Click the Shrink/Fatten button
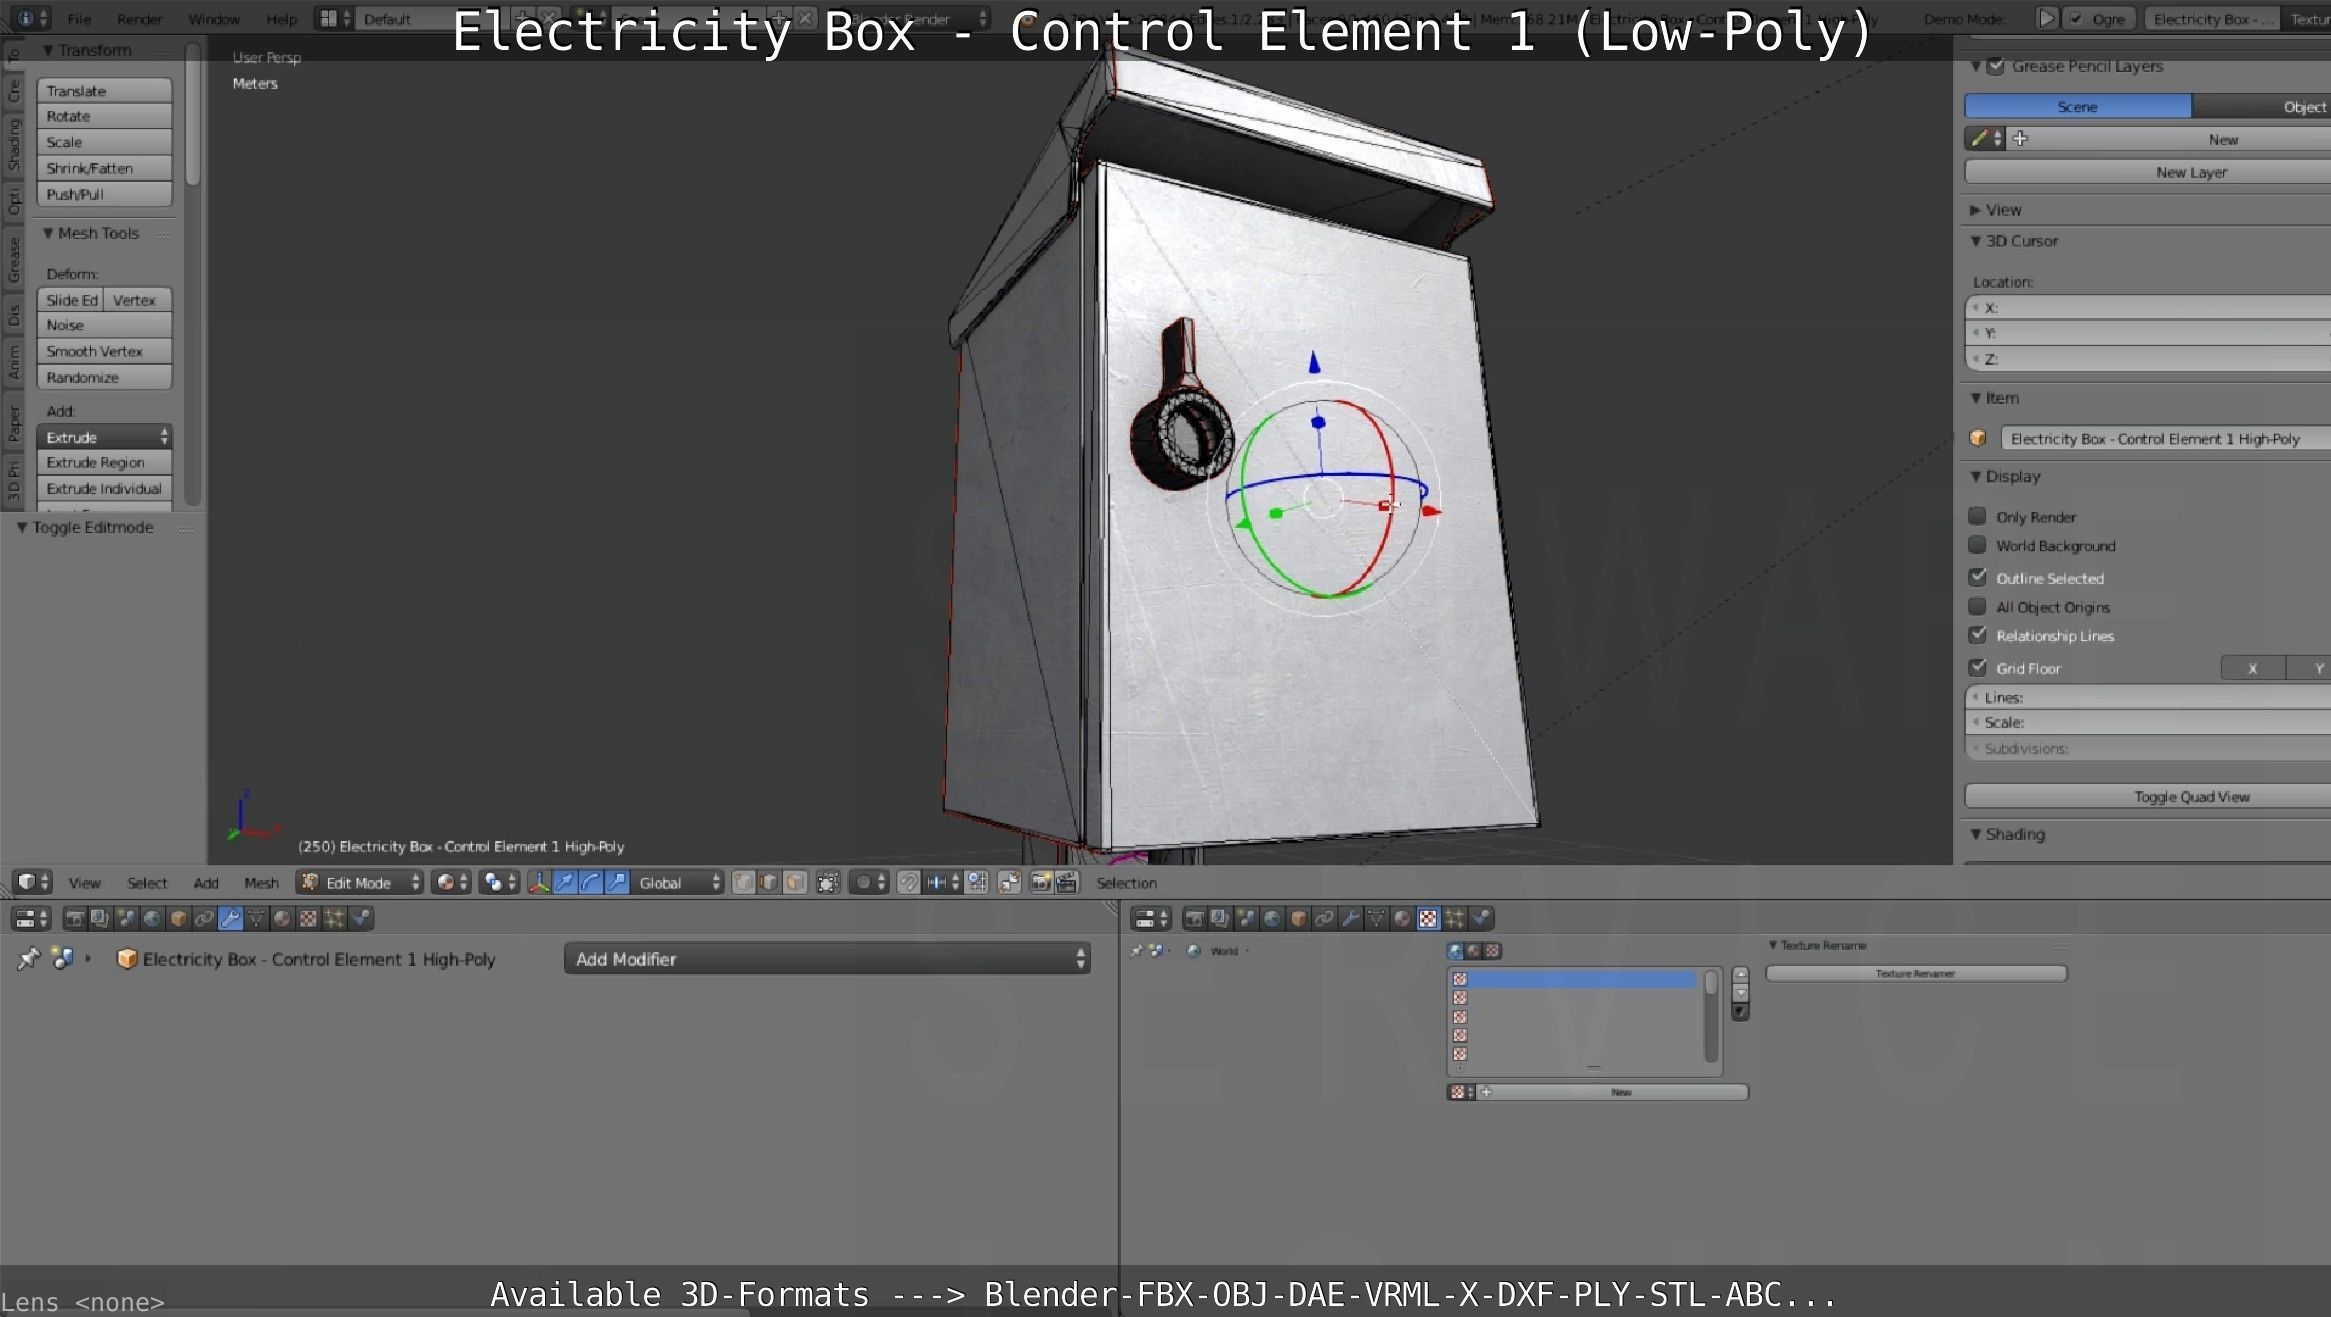 (x=104, y=168)
